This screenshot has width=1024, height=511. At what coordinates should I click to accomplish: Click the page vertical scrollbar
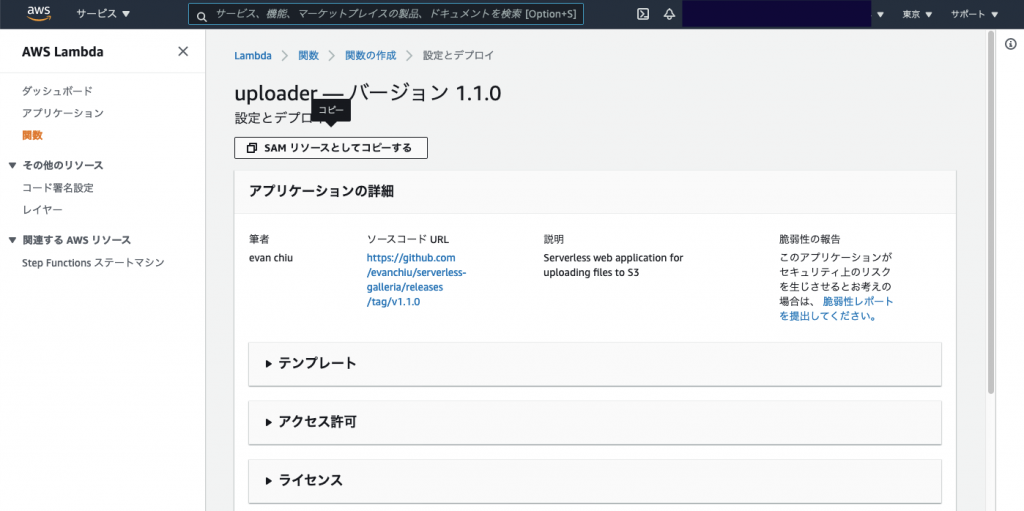991,212
